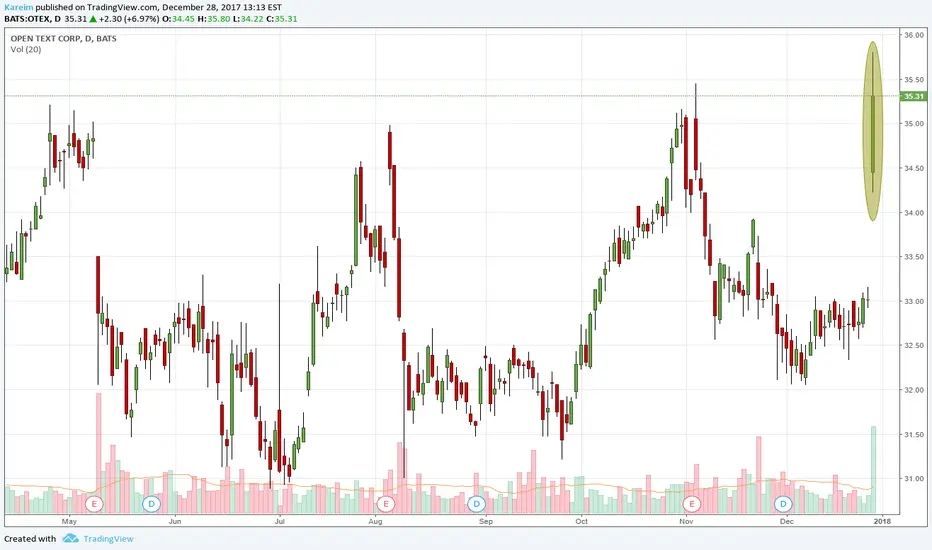This screenshot has height=550, width=932.
Task: Click the +2.30 (+6.97%) change value
Action: point(129,19)
